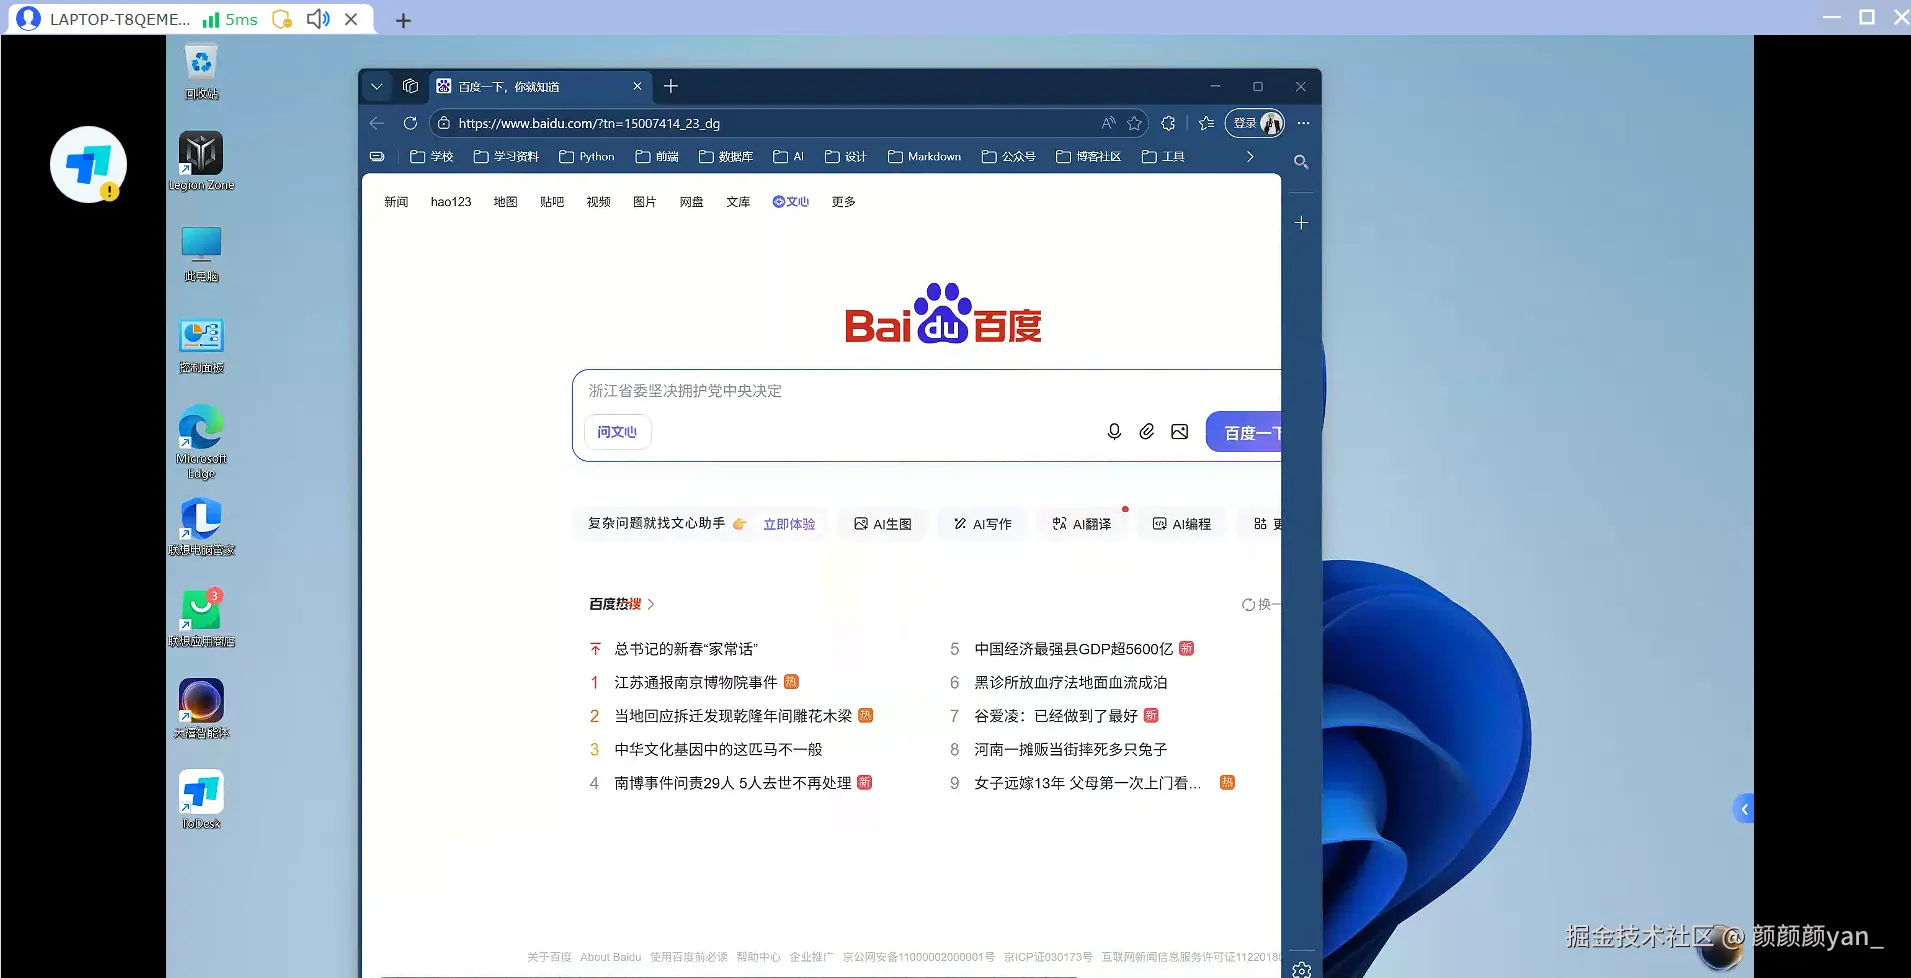Mute remote audio via the speaker icon
The image size is (1911, 978).
click(318, 19)
